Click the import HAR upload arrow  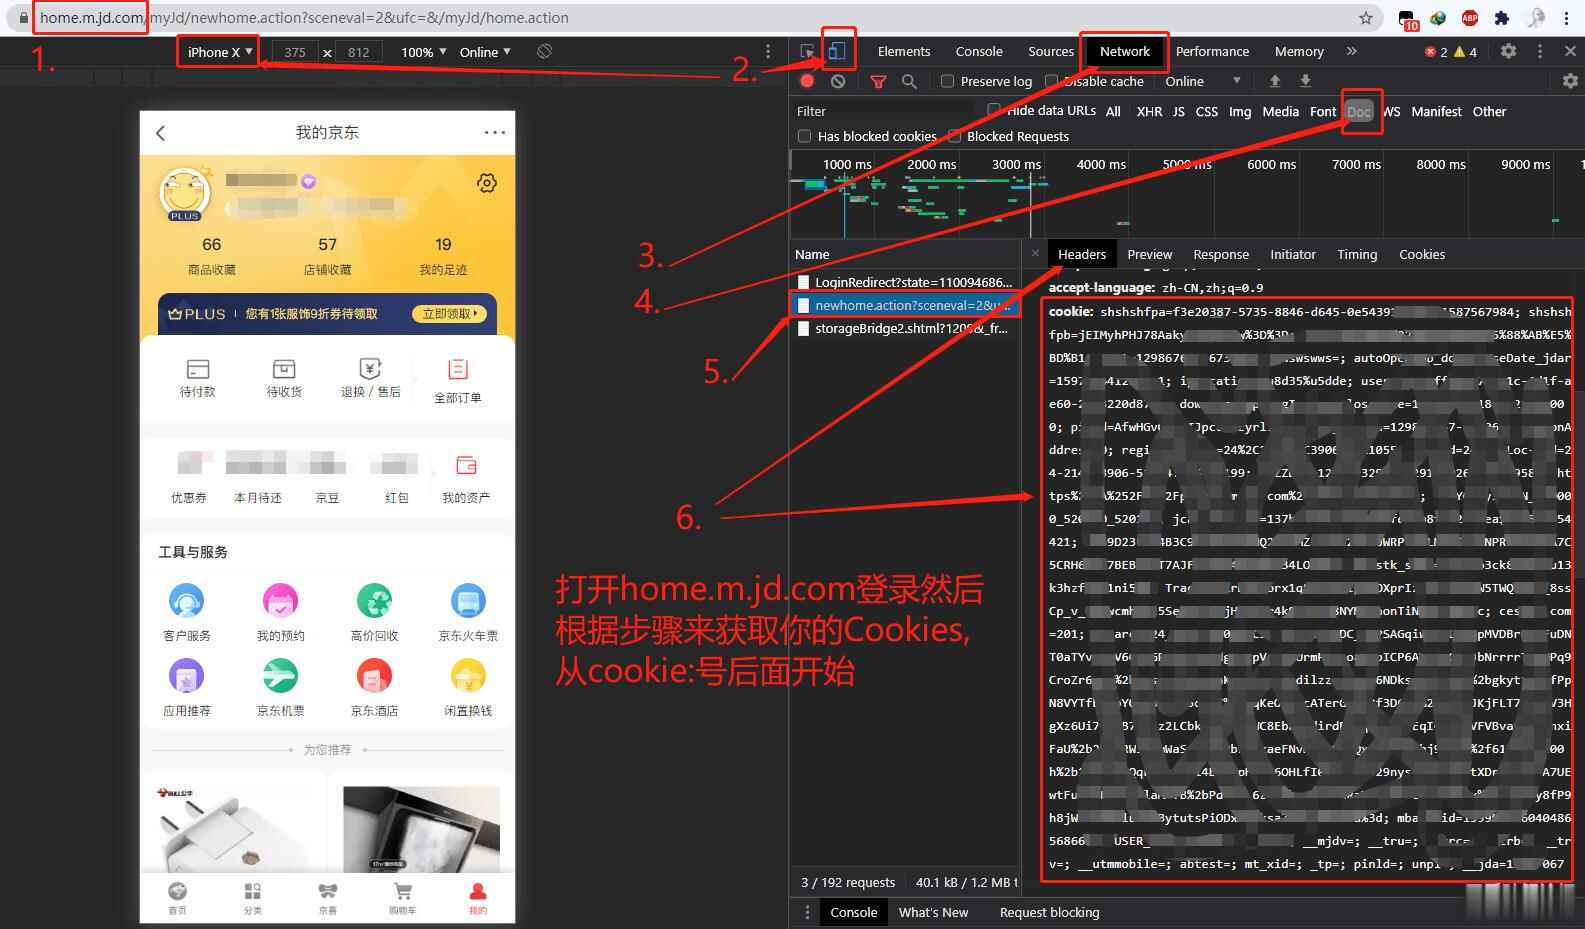[x=1274, y=81]
